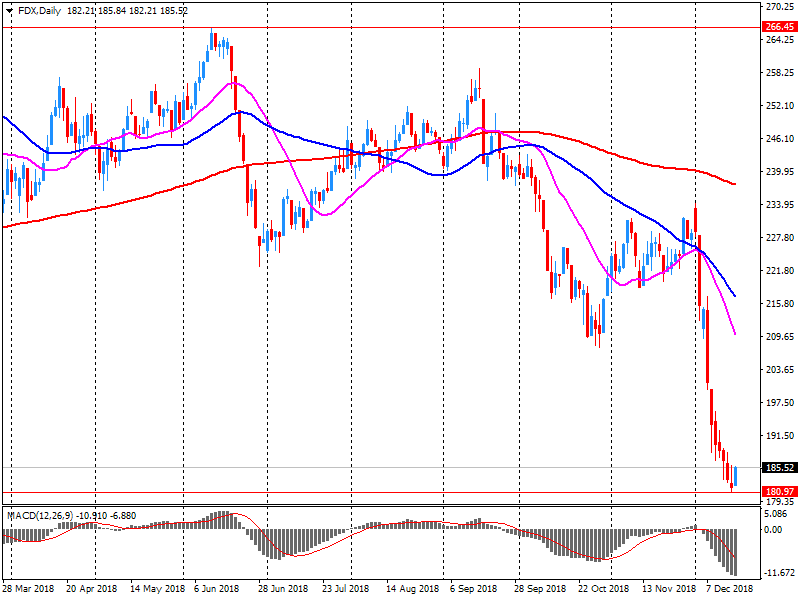Click the 23 Jul 2018 date label
Screen dimensions: 800x600
[345, 589]
